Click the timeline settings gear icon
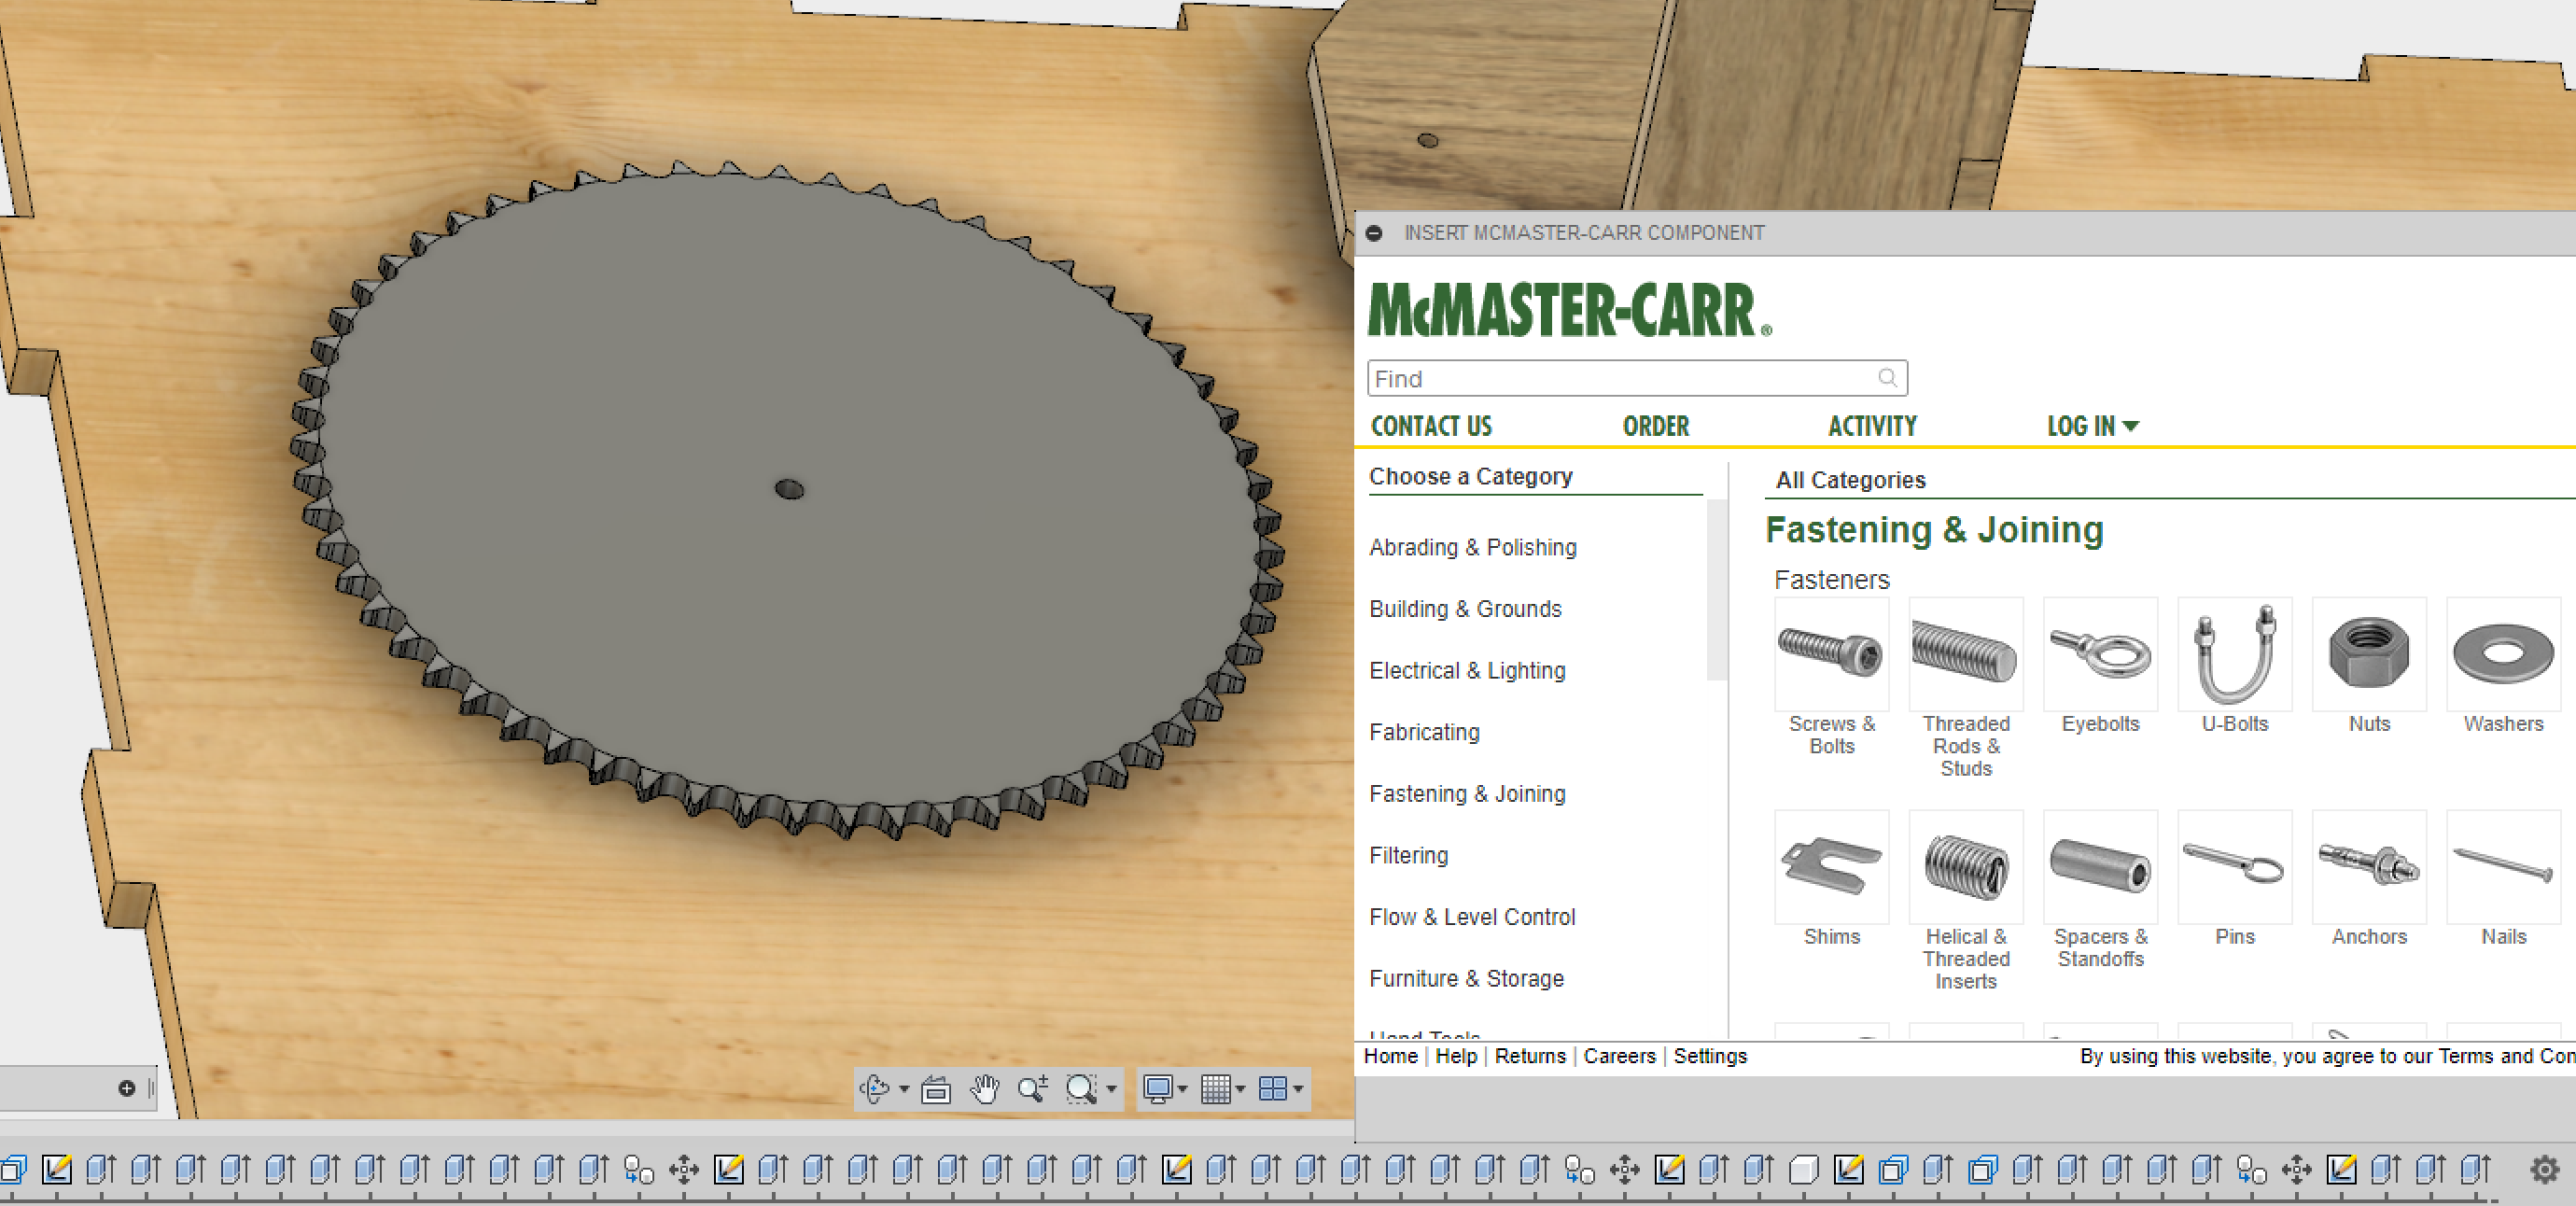 pyautogui.click(x=2543, y=1168)
